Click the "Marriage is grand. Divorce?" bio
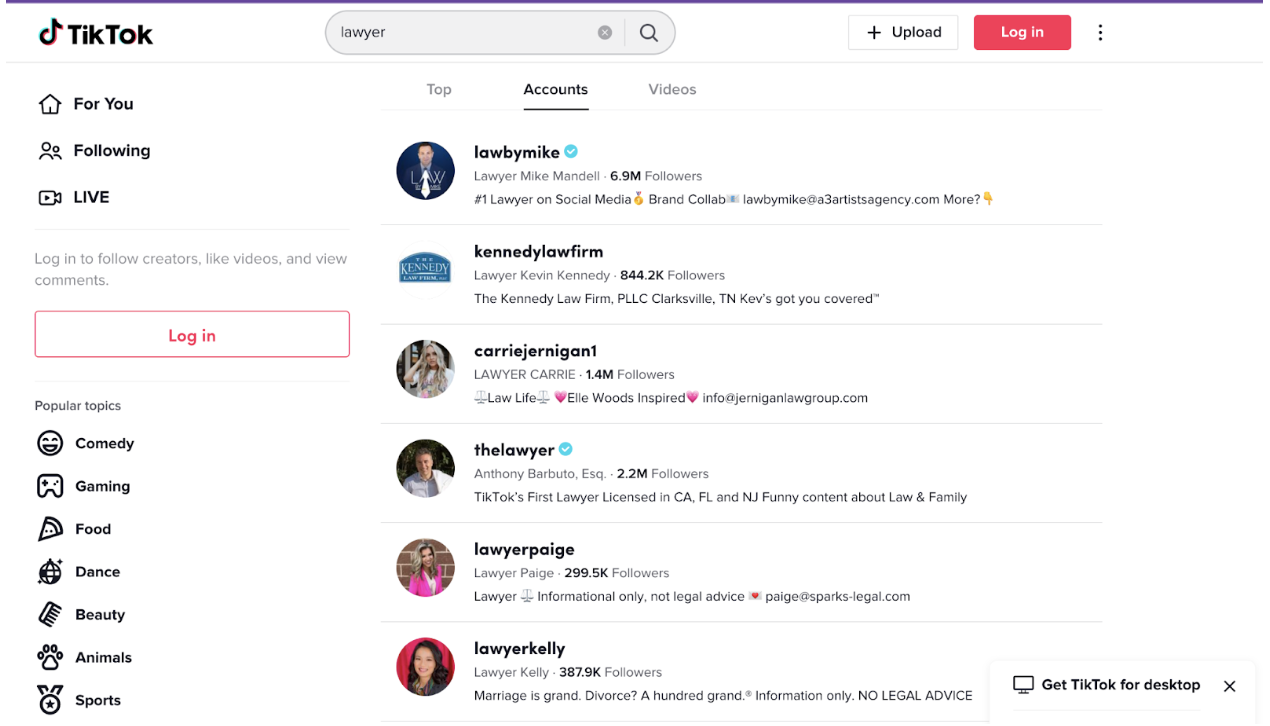The height and width of the screenshot is (726, 1270). click(x=723, y=695)
